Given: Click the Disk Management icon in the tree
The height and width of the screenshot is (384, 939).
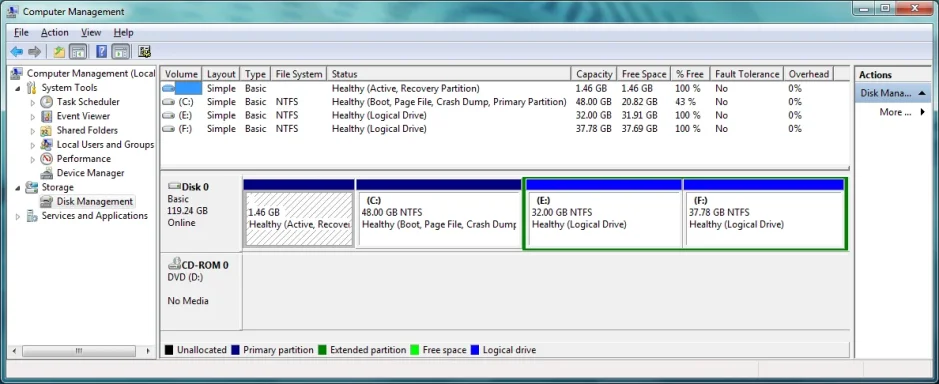Looking at the screenshot, I should click(47, 201).
